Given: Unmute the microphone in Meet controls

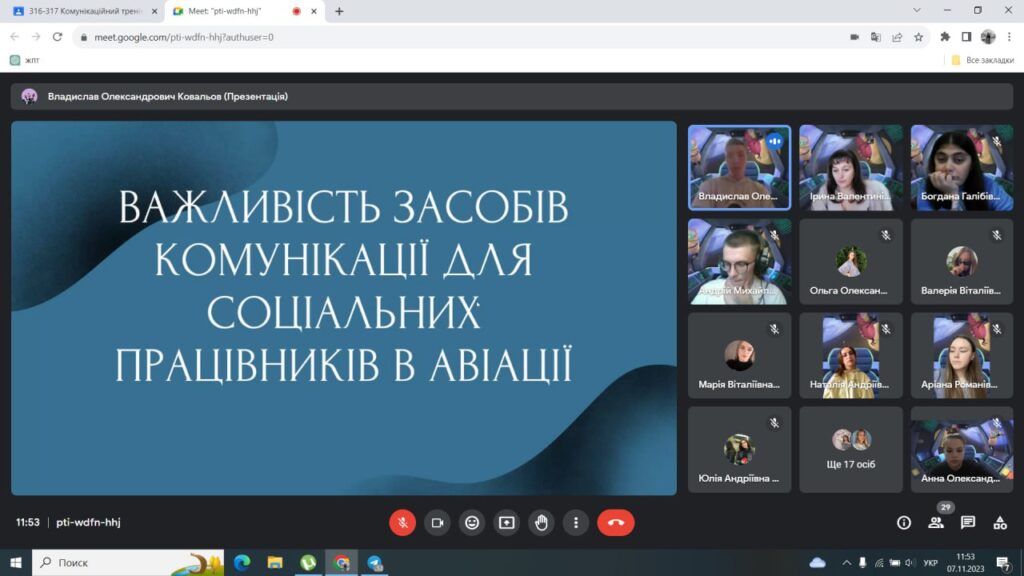Looking at the screenshot, I should pyautogui.click(x=402, y=522).
